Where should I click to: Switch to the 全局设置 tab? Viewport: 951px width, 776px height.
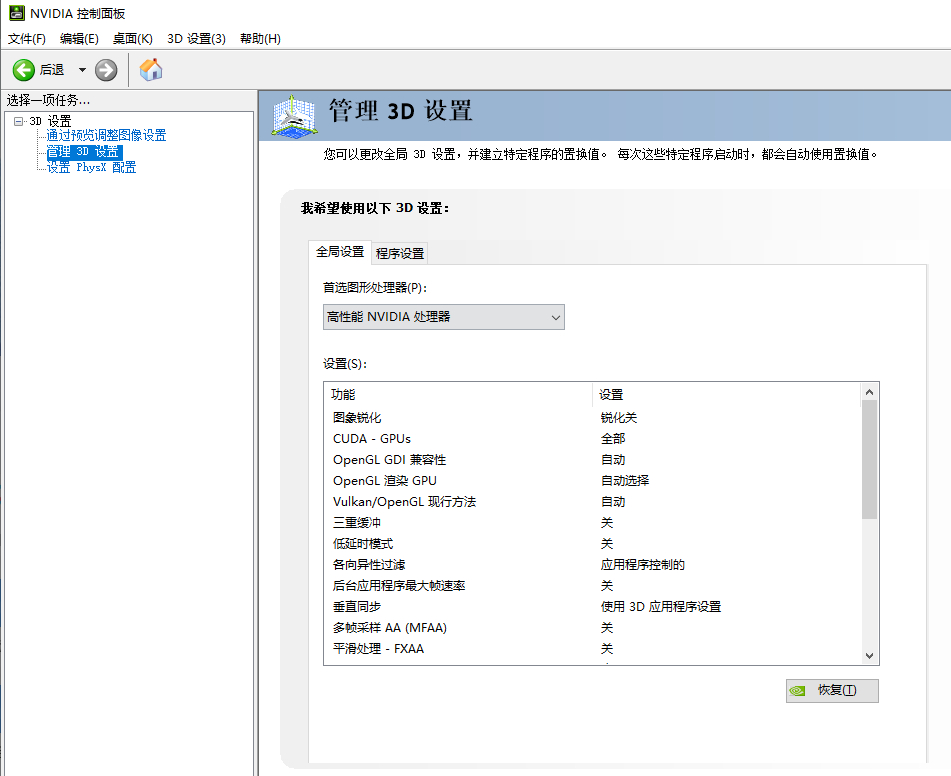(340, 252)
